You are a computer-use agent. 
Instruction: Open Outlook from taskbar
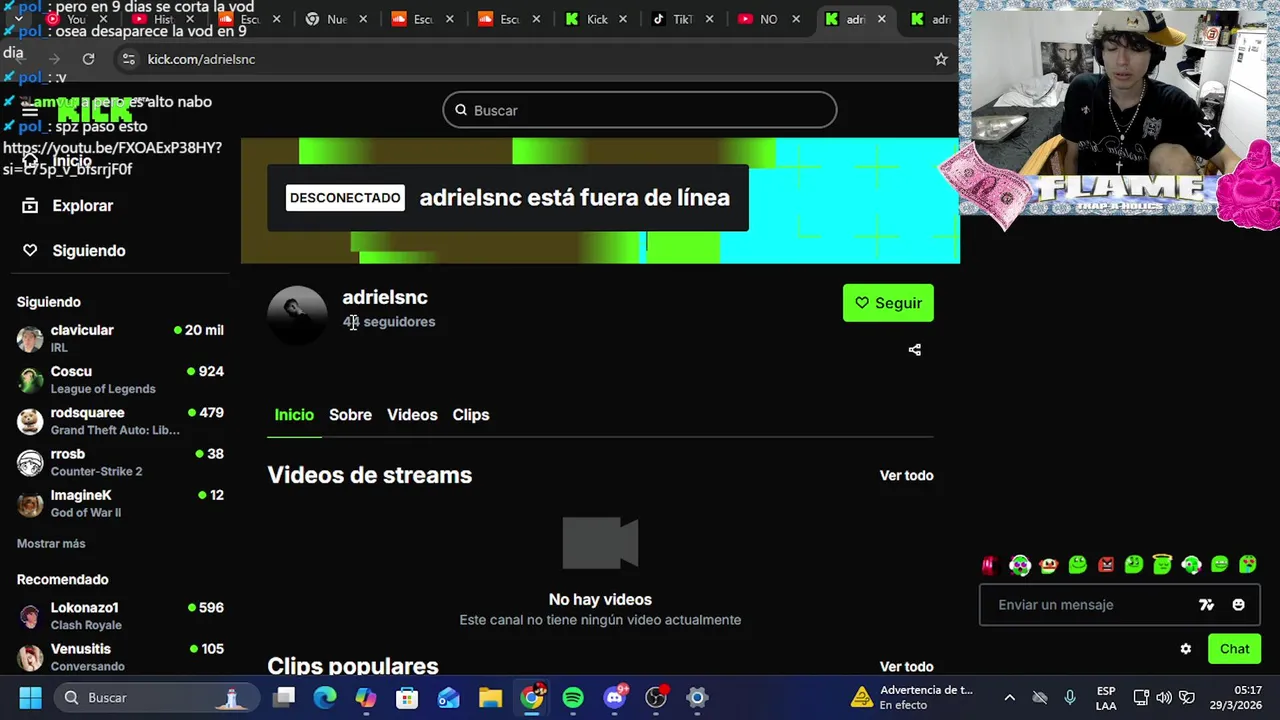coord(449,697)
